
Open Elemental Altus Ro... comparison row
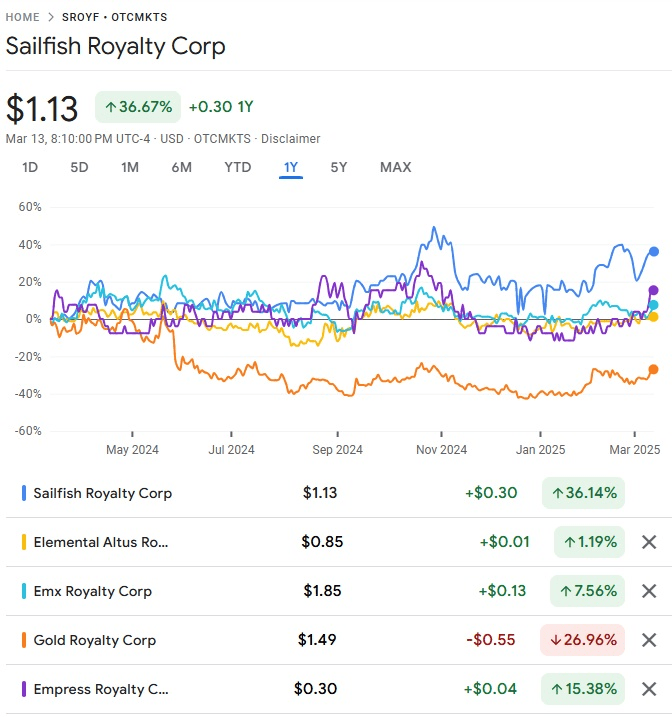coord(339,542)
